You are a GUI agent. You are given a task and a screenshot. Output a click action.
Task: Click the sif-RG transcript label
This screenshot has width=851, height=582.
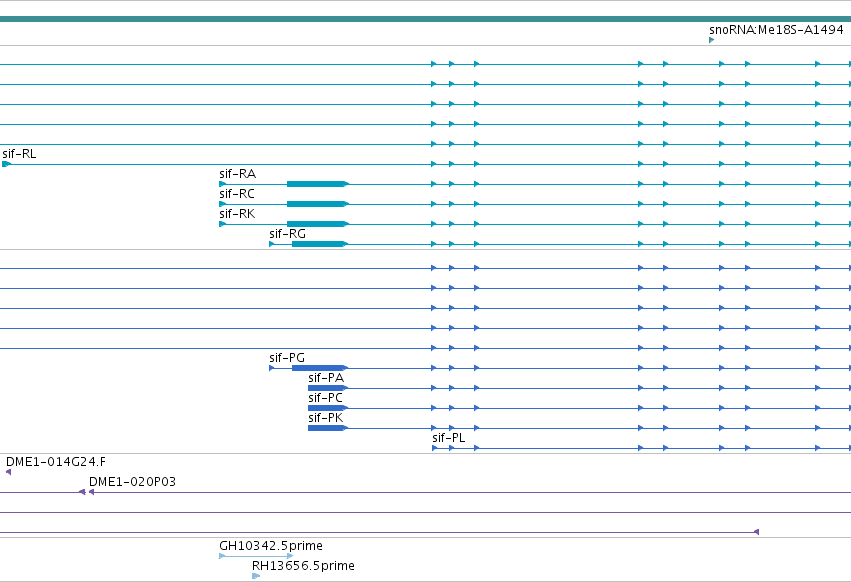[x=287, y=234]
